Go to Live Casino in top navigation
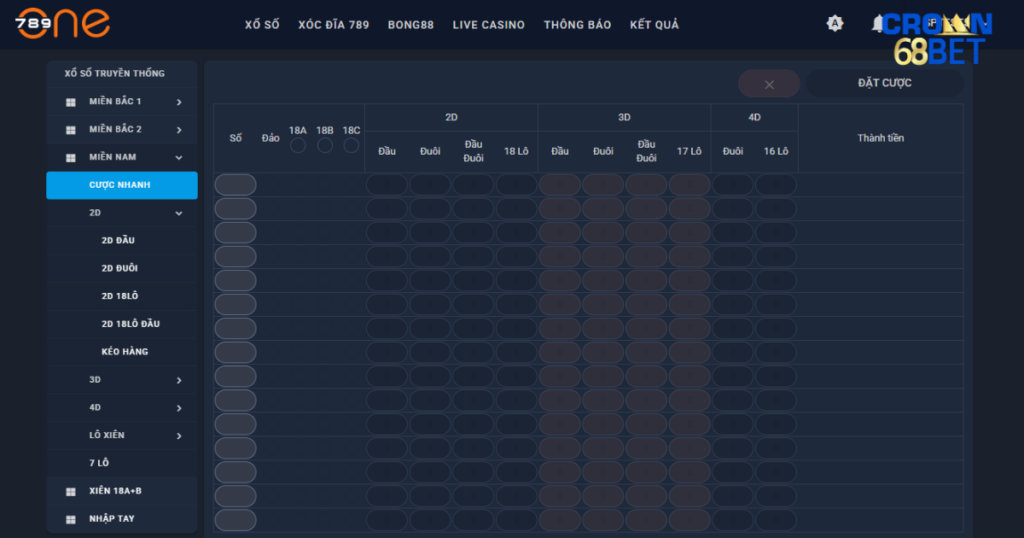The height and width of the screenshot is (538, 1024). pyautogui.click(x=488, y=25)
